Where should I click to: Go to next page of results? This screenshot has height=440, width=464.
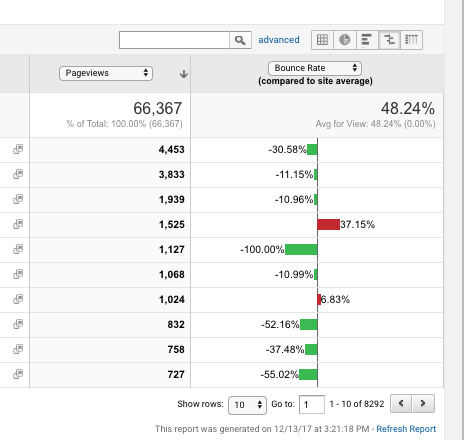click(x=423, y=404)
